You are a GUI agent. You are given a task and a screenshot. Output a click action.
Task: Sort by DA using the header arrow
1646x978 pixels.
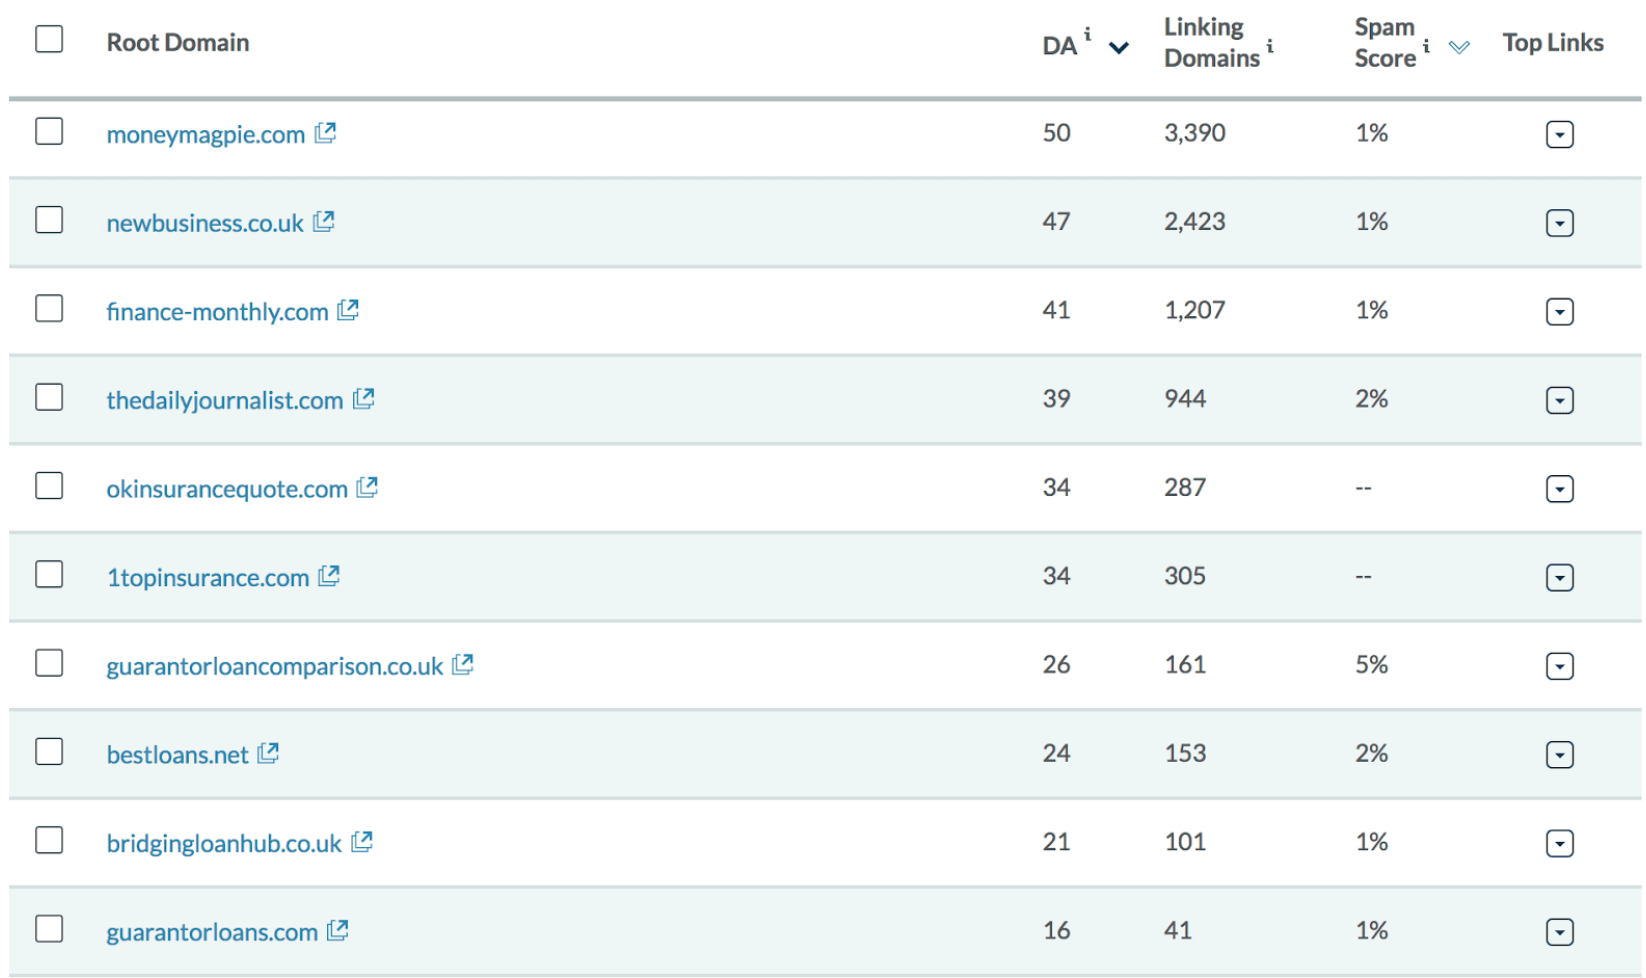tap(1119, 47)
